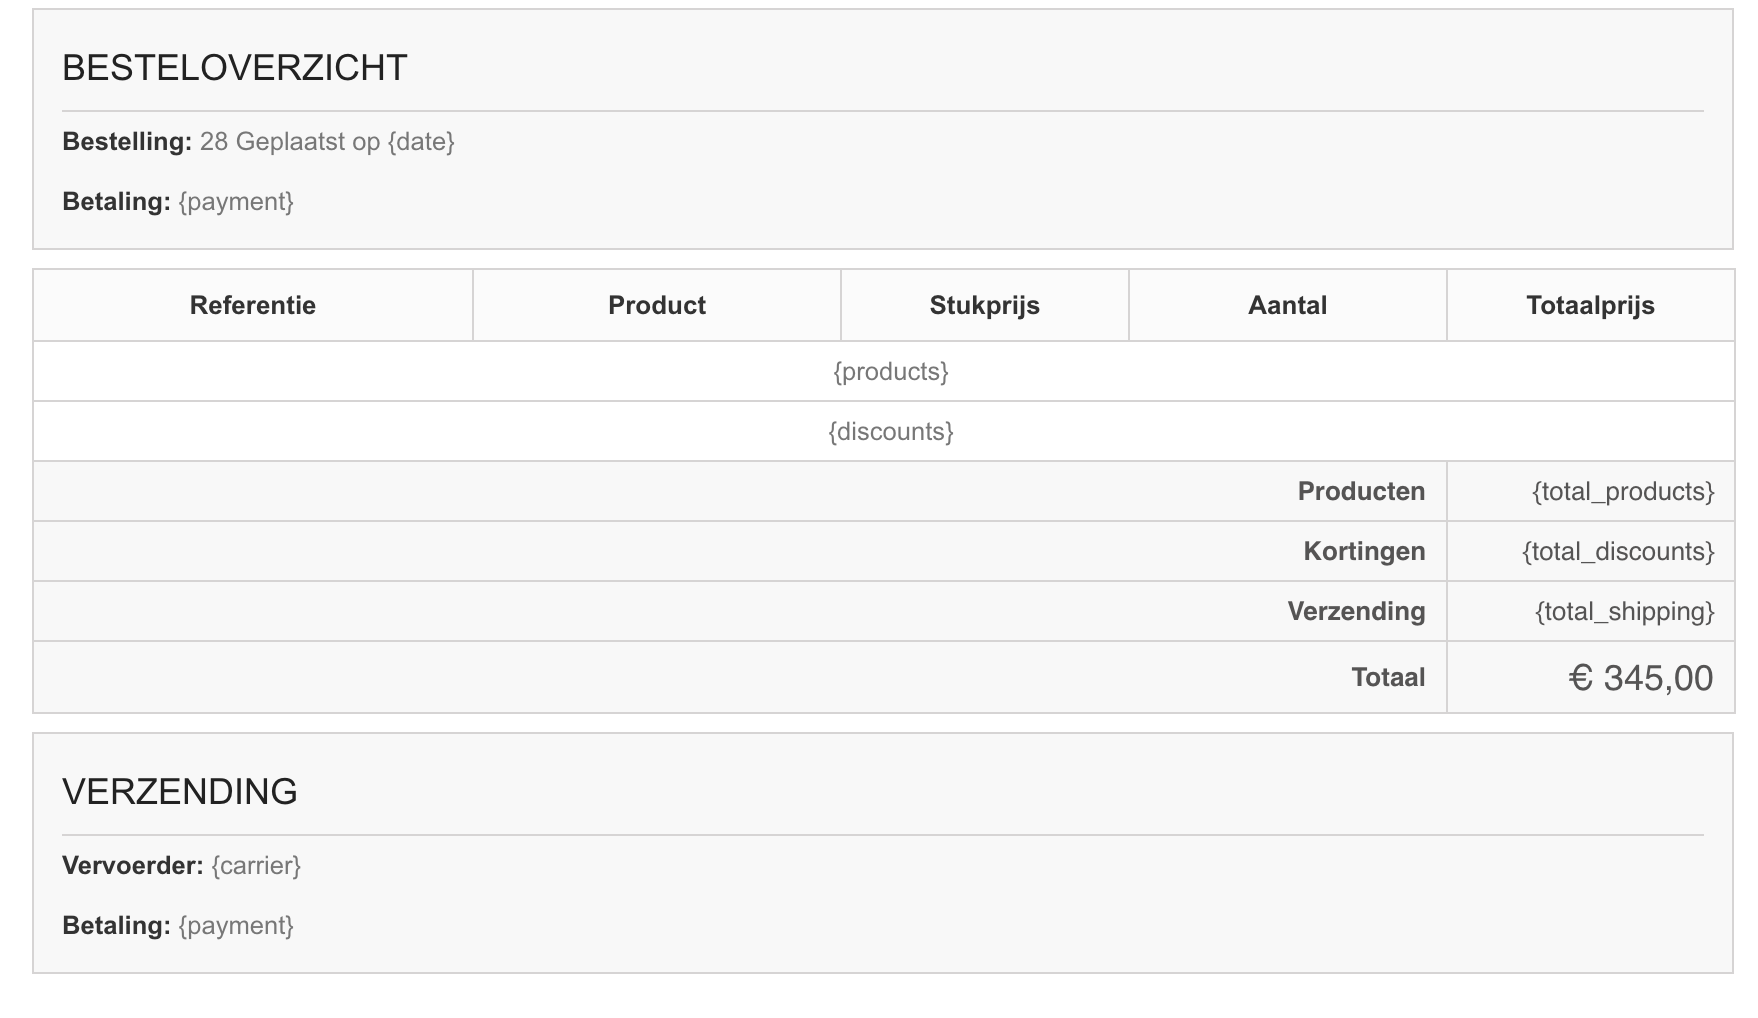The image size is (1758, 1018).
Task: Click the Kortingen row label
Action: coord(1364,551)
